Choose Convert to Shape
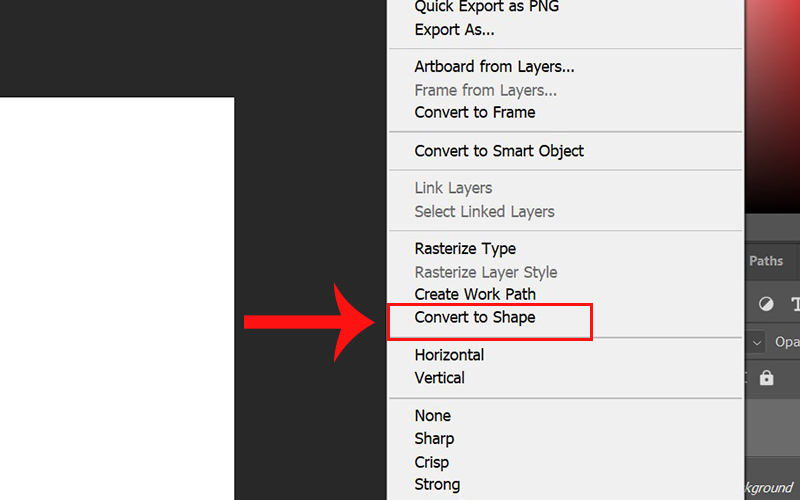This screenshot has width=800, height=500. pyautogui.click(x=475, y=317)
